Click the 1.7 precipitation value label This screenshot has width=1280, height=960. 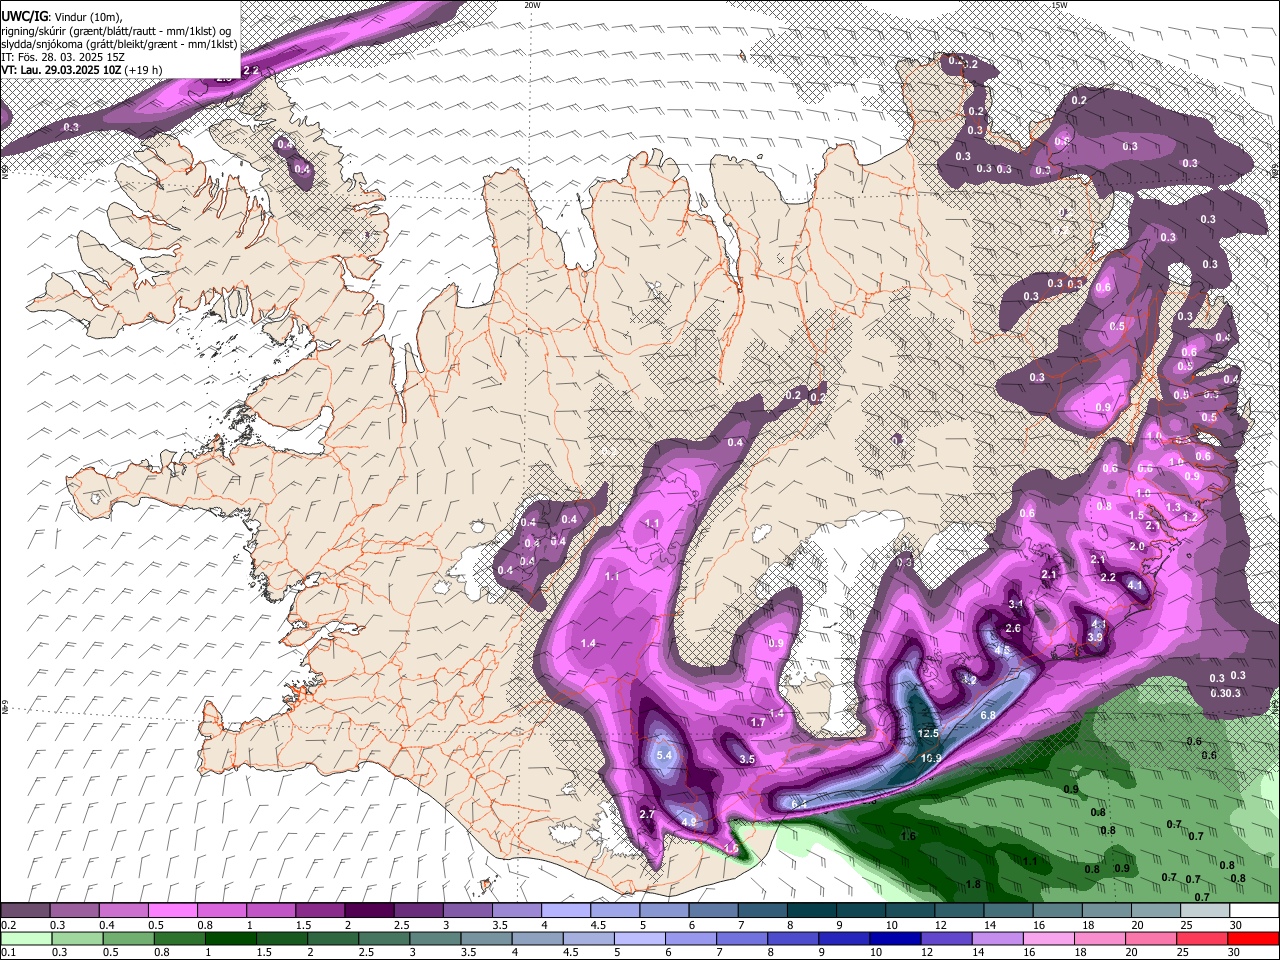click(x=757, y=722)
